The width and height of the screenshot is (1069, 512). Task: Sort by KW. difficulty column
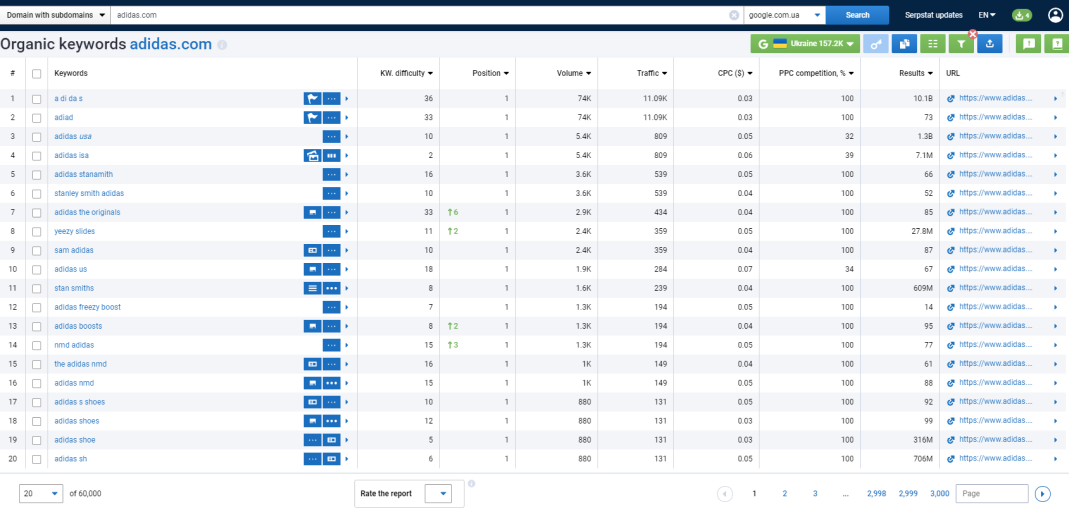coord(406,74)
